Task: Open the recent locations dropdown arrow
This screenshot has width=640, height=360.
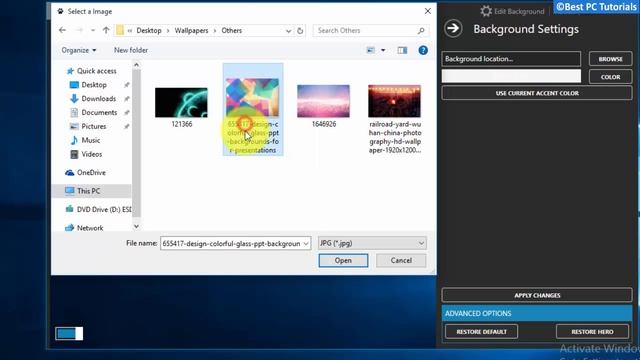Action: (x=93, y=31)
